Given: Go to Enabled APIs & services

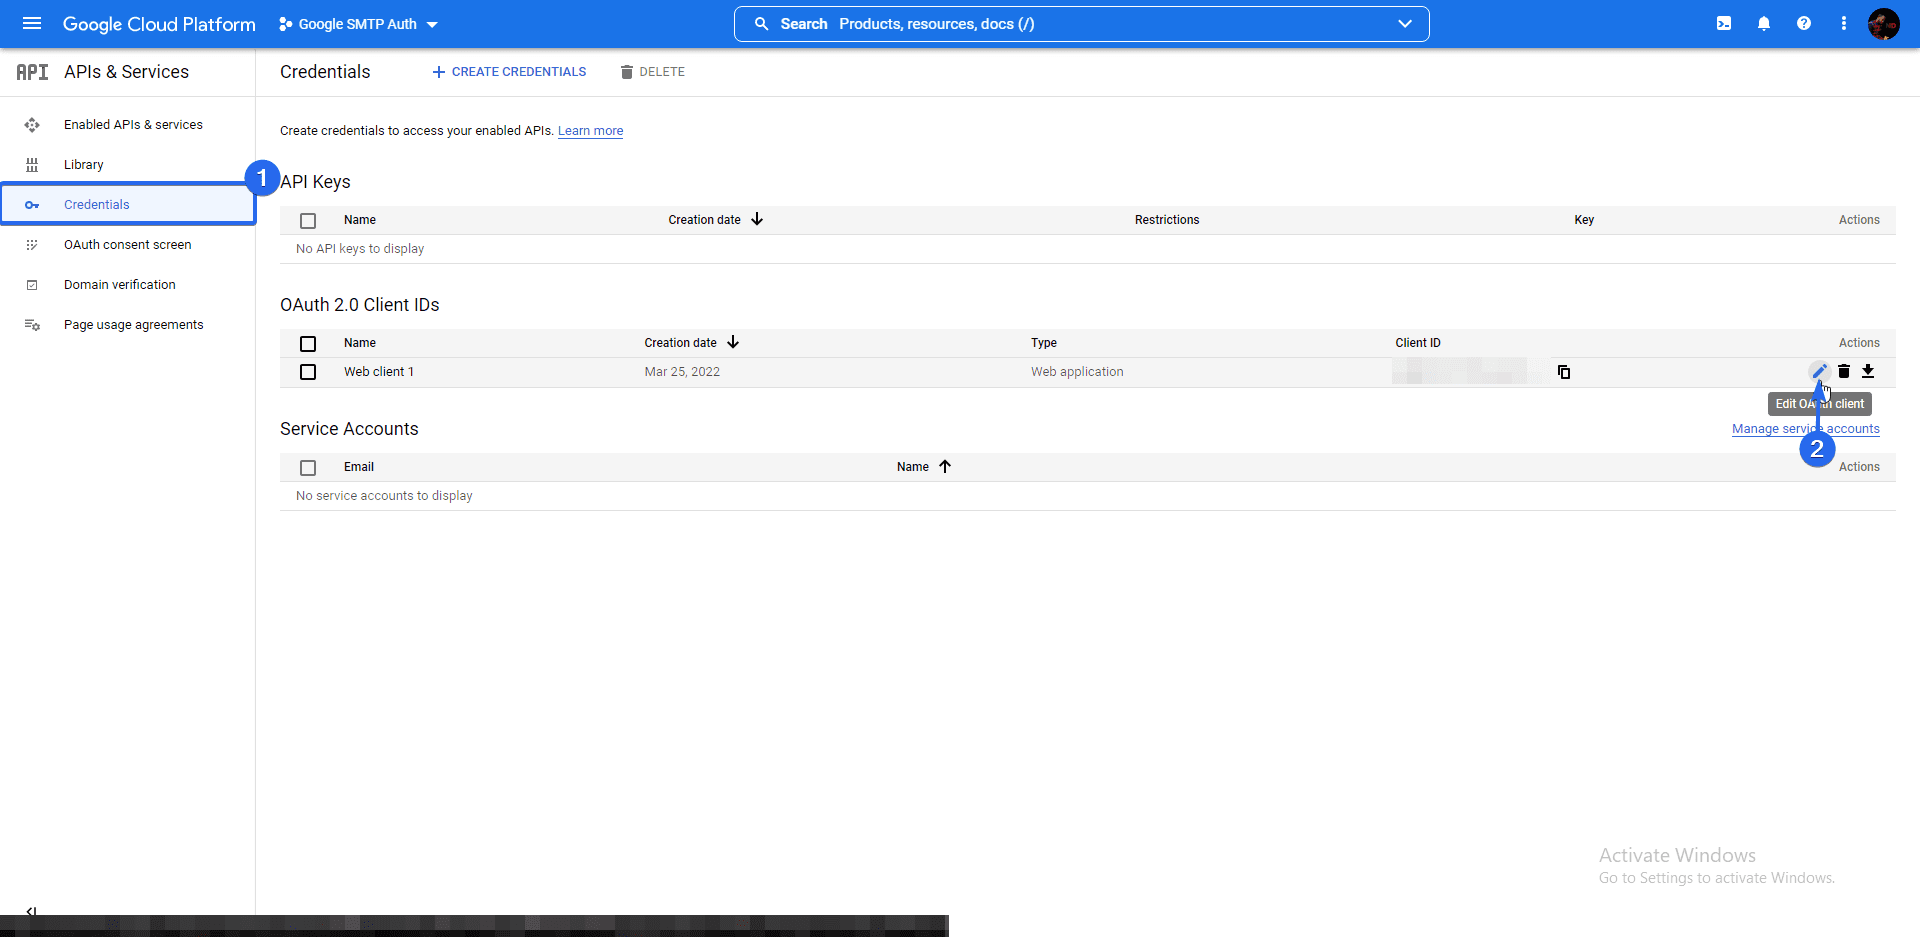Looking at the screenshot, I should (133, 125).
